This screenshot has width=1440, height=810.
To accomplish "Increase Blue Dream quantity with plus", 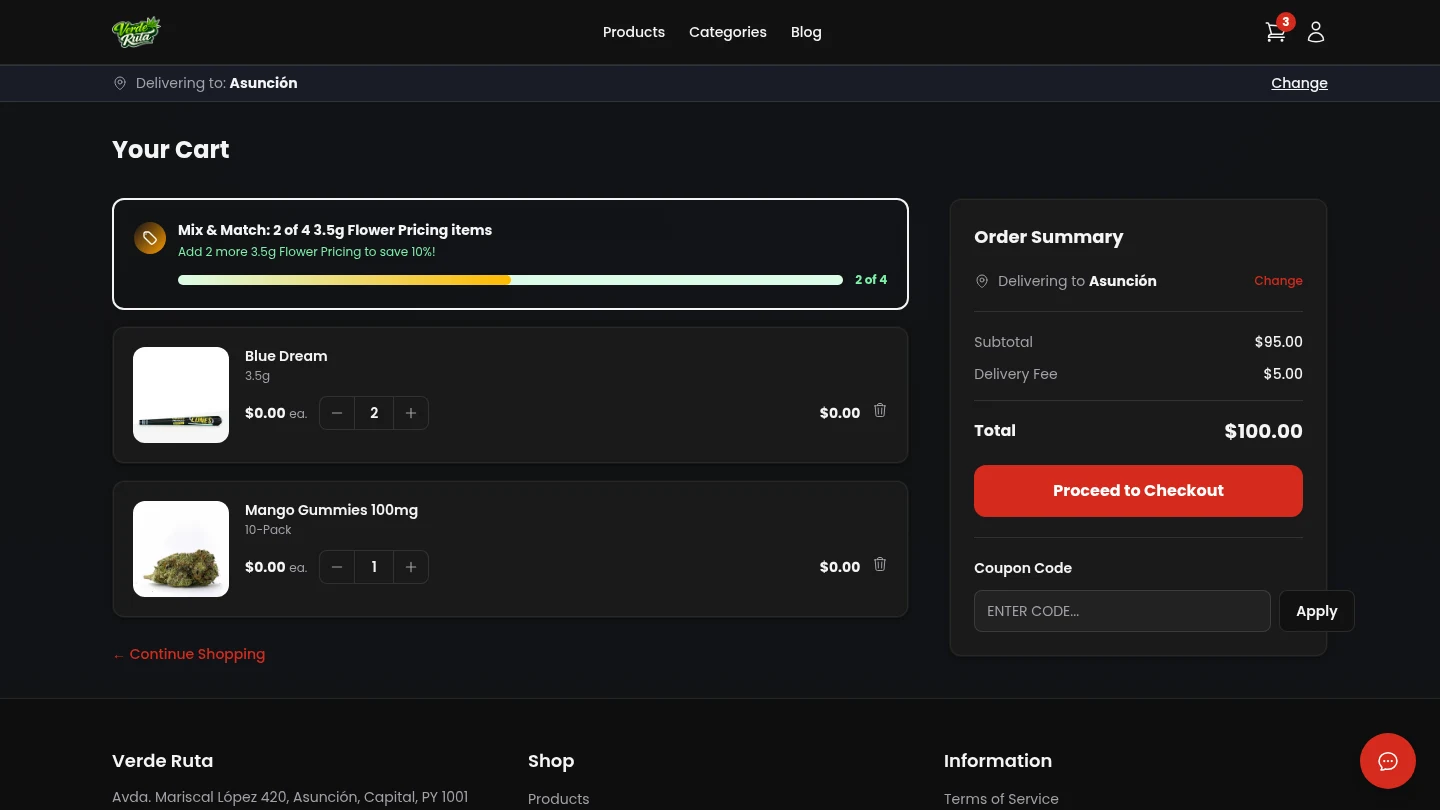I will [x=411, y=413].
